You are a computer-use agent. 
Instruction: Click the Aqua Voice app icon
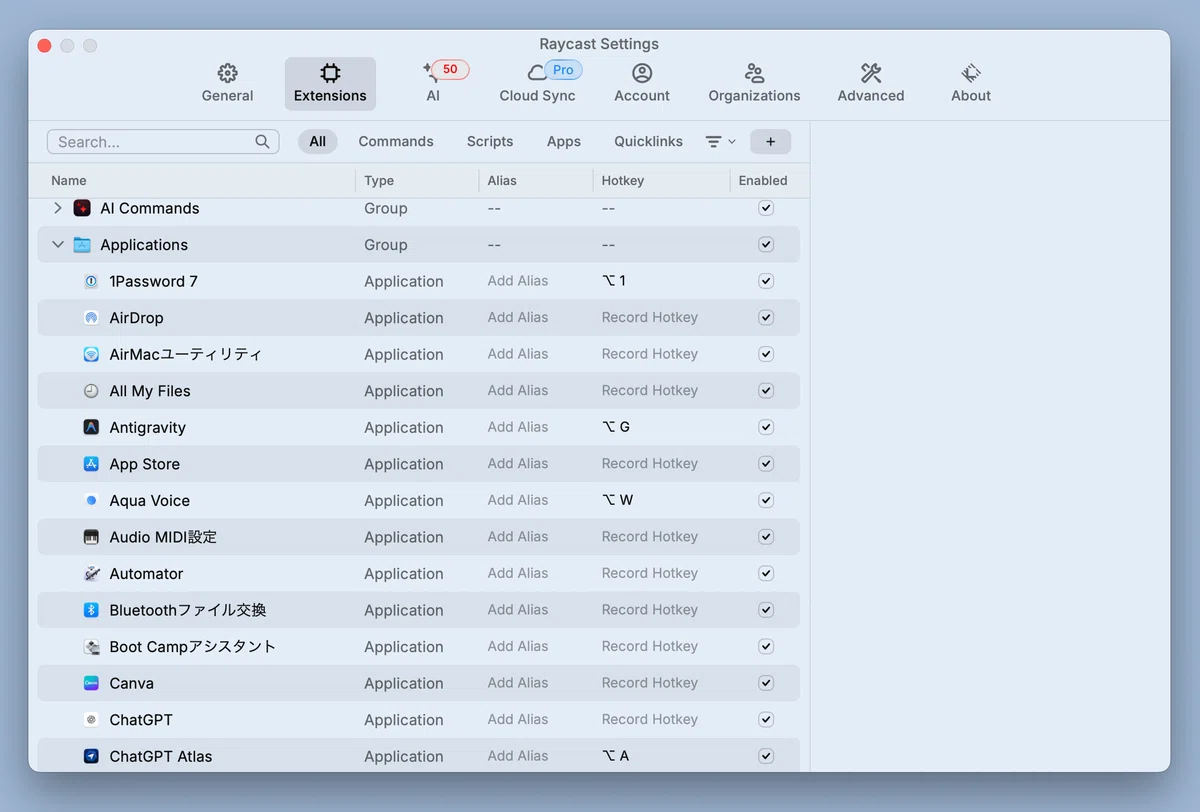91,501
